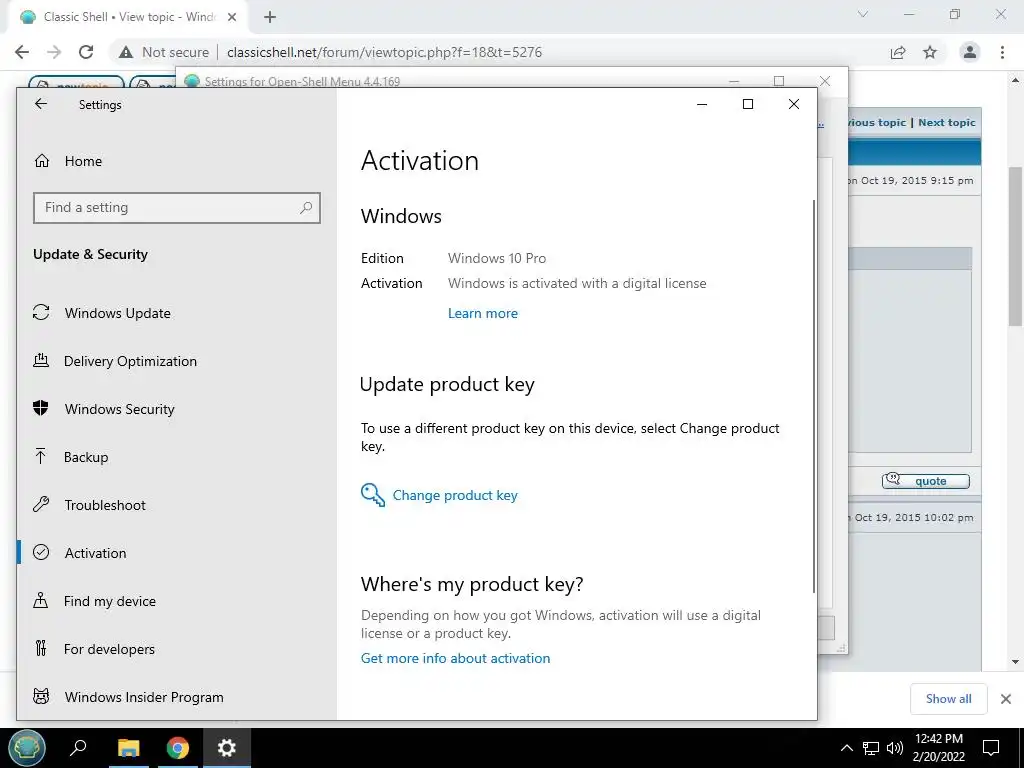This screenshot has width=1024, height=768.
Task: Open a new Chrome tab
Action: [x=270, y=17]
